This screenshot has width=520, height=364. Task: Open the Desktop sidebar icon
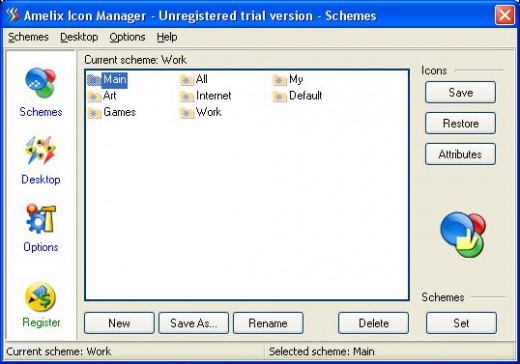[x=40, y=150]
